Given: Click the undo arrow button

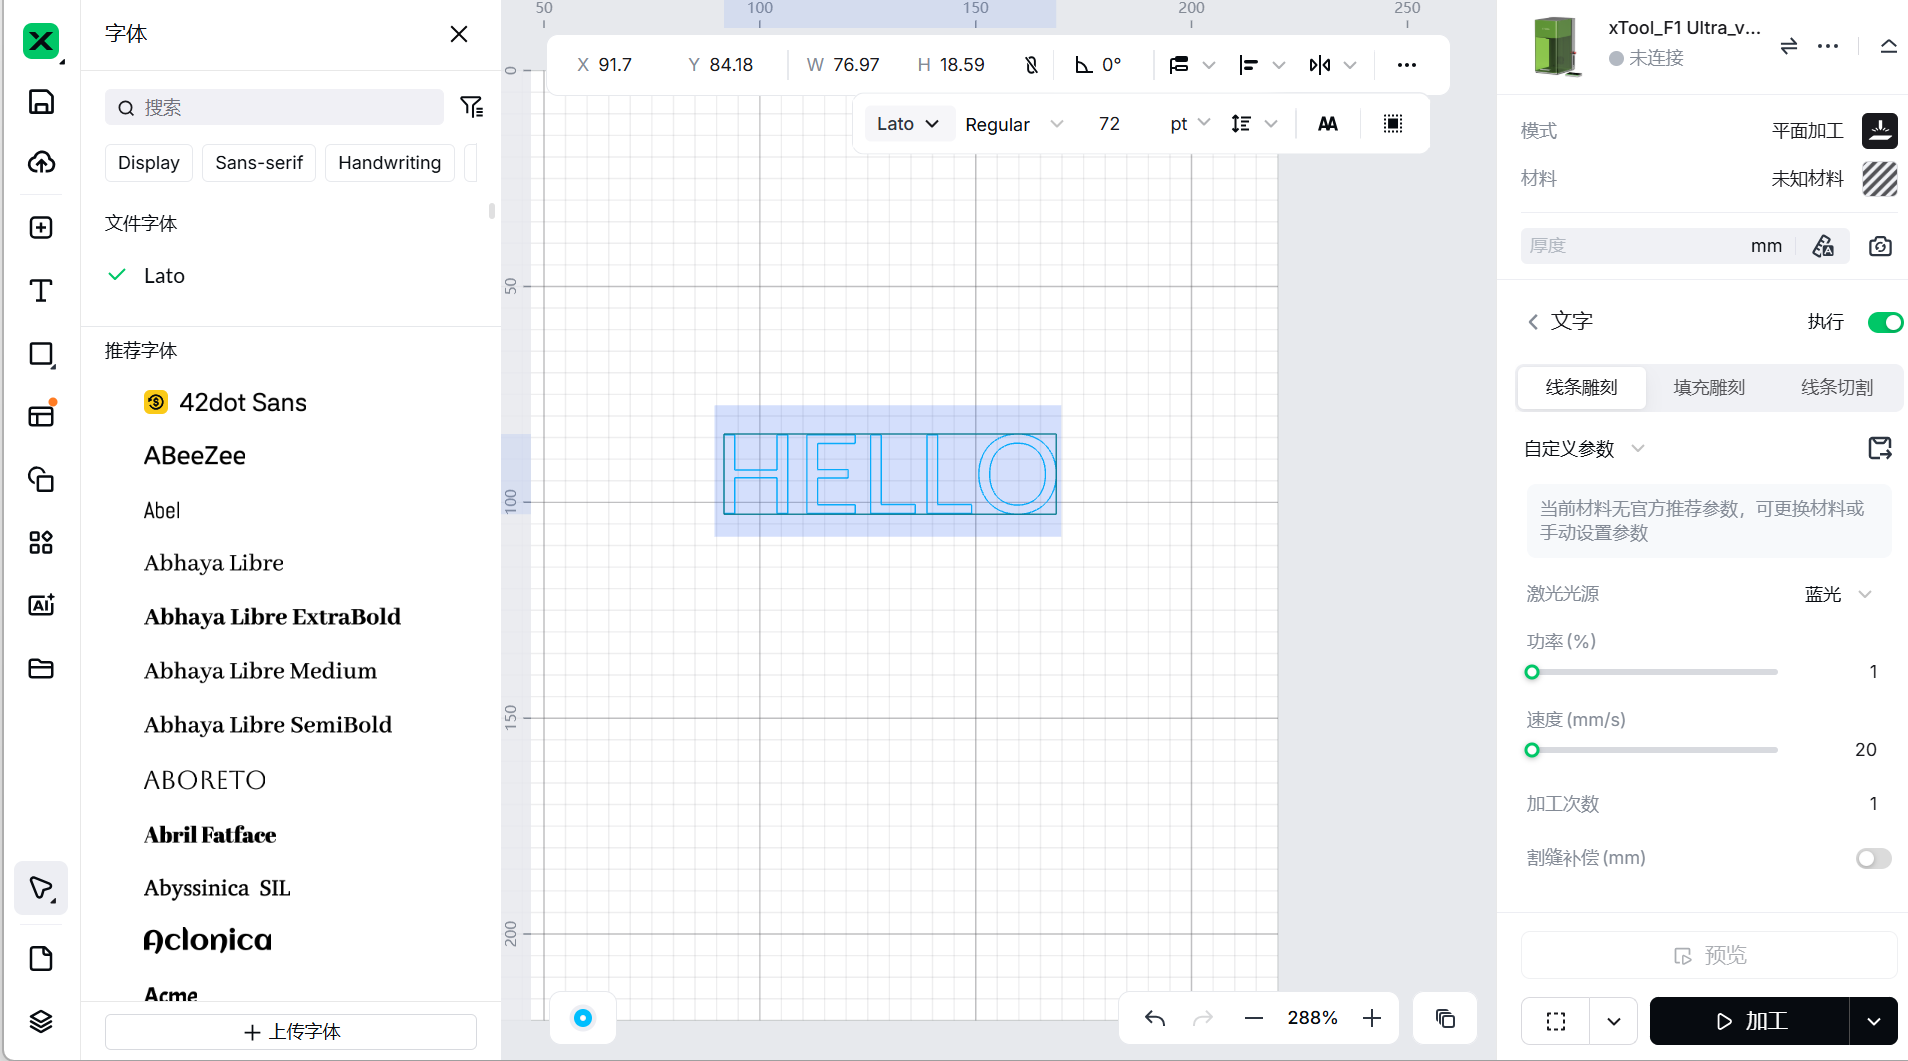Looking at the screenshot, I should [x=1155, y=1018].
